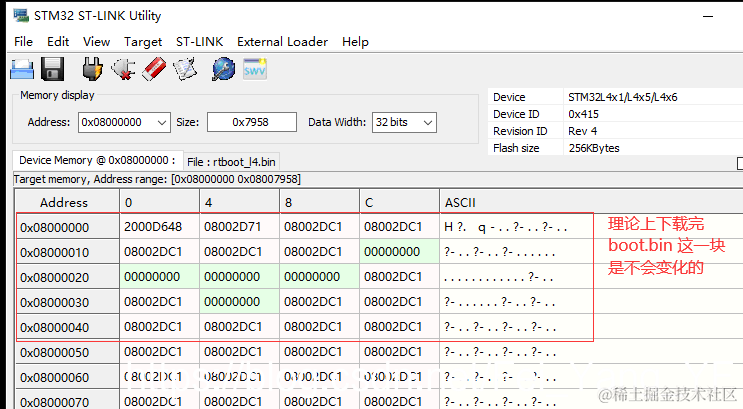Open the File menu
The height and width of the screenshot is (409, 743).
24,42
